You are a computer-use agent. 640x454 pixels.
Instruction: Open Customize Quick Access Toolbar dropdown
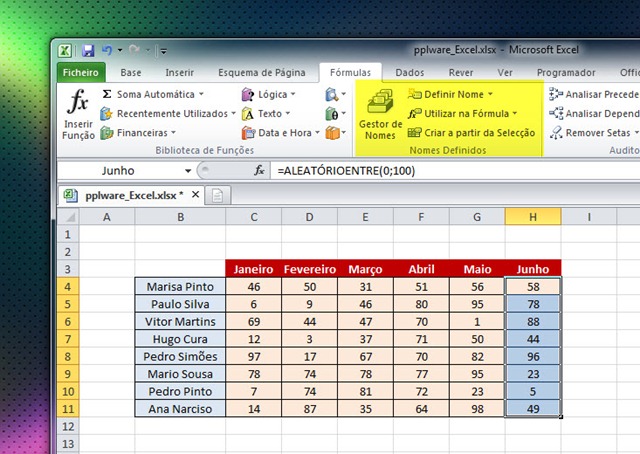(x=164, y=51)
